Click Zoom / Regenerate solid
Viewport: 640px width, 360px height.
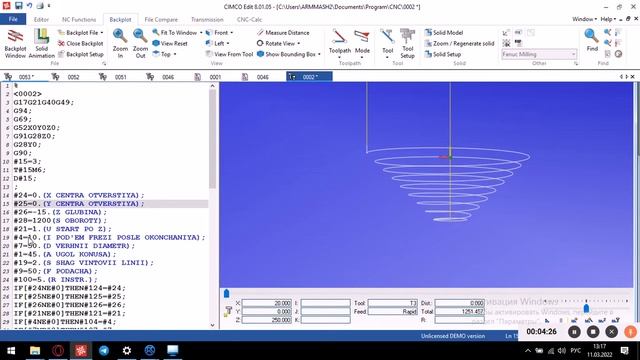(x=459, y=43)
